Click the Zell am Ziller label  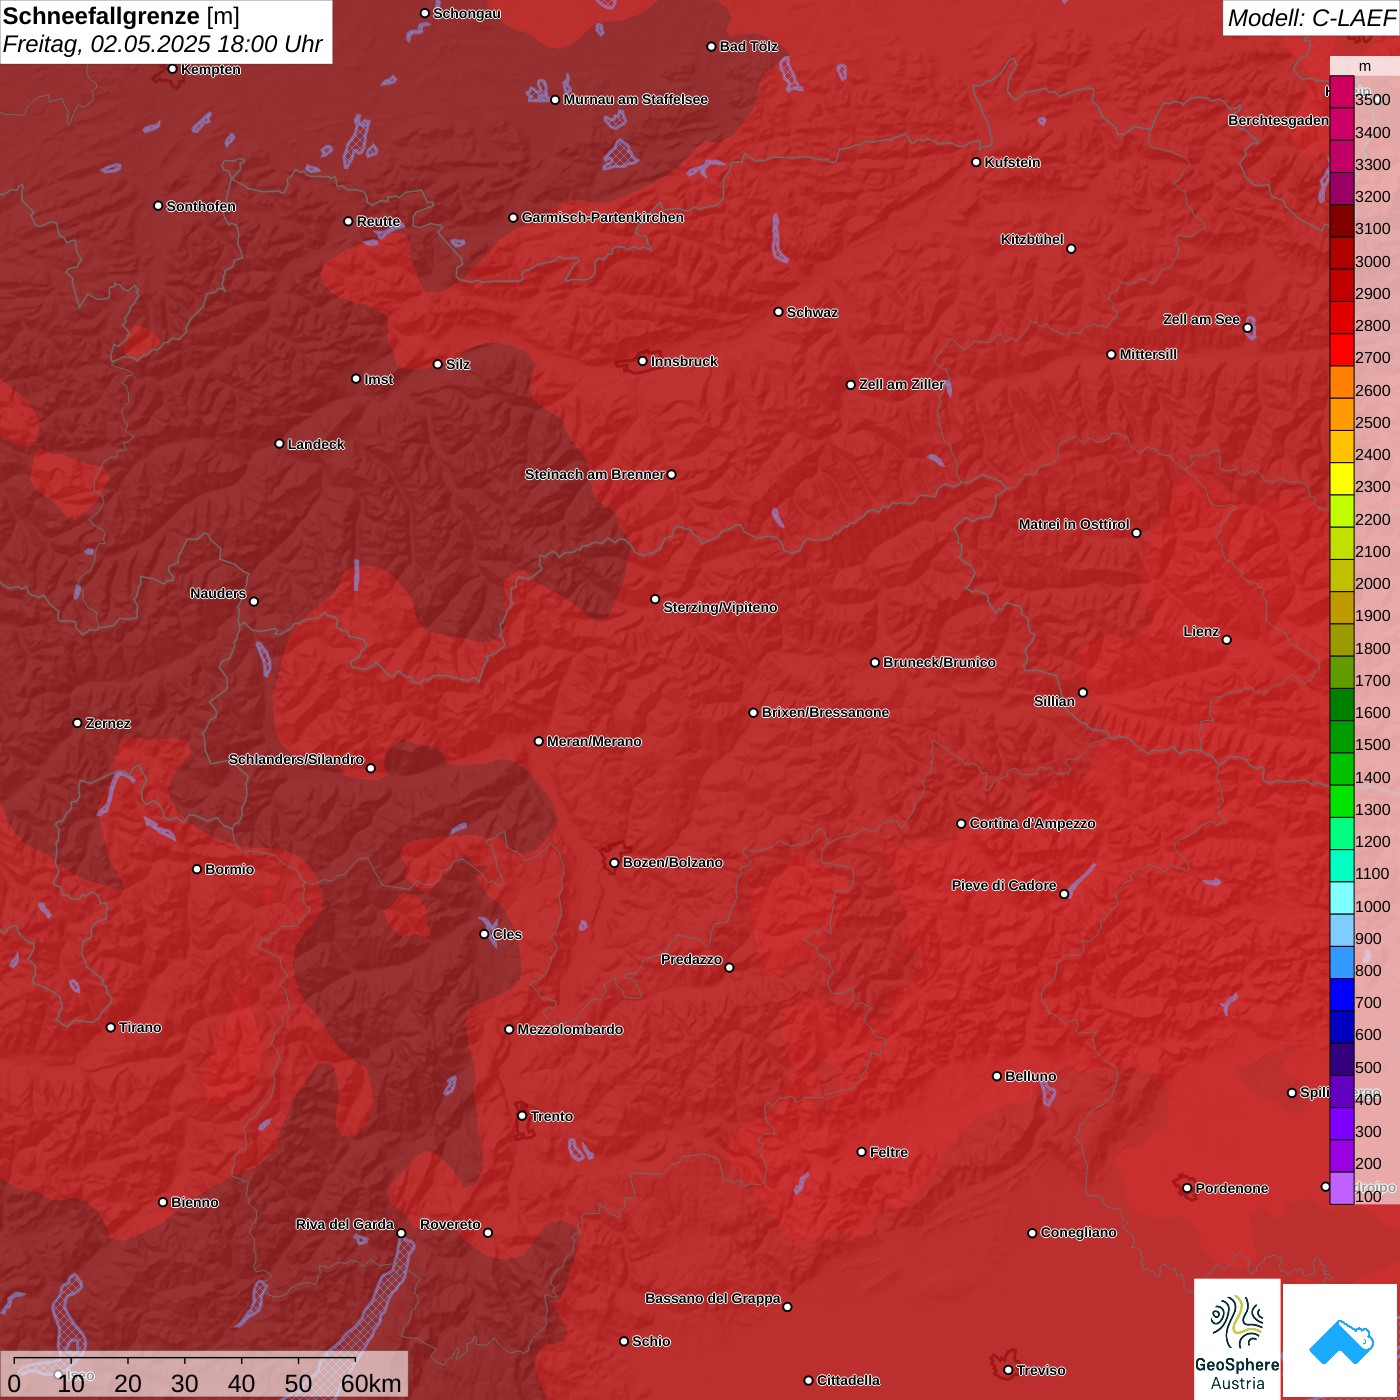pyautogui.click(x=902, y=384)
